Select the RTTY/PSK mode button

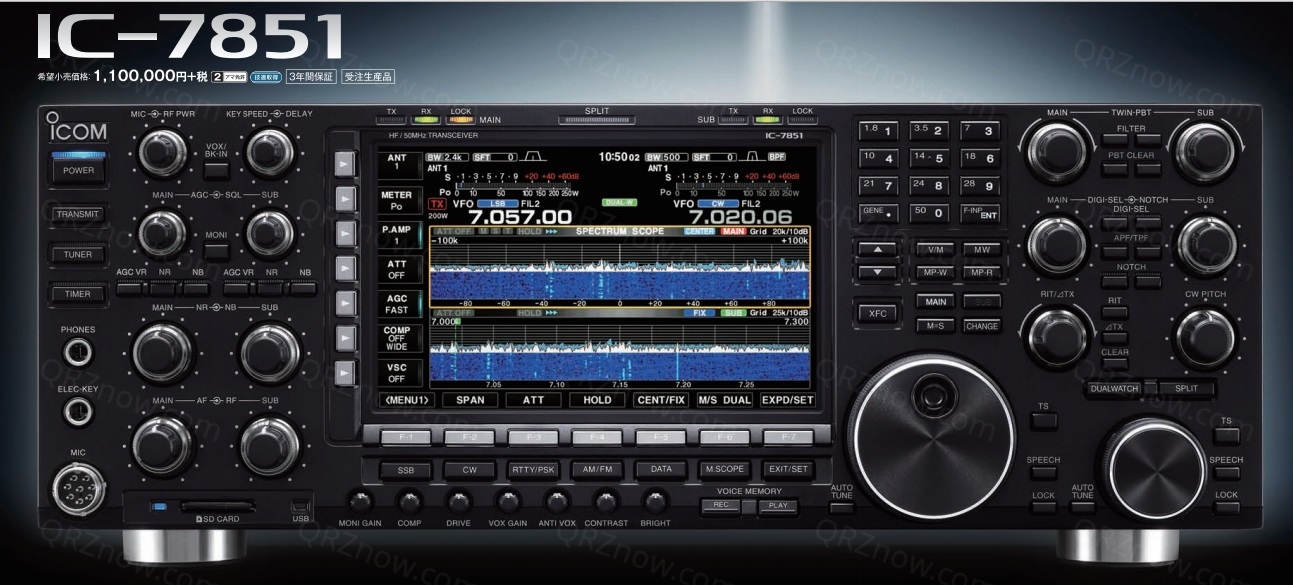coord(533,469)
